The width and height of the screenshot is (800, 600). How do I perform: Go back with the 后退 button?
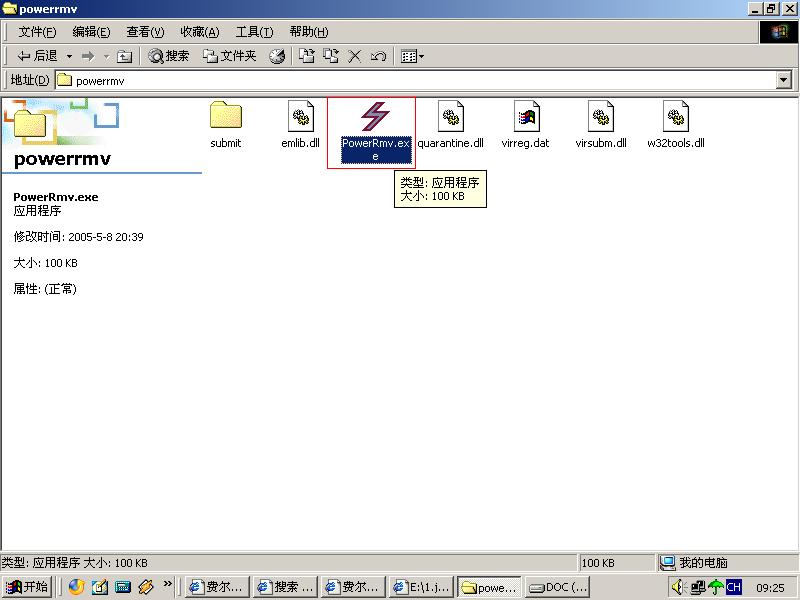(x=37, y=56)
